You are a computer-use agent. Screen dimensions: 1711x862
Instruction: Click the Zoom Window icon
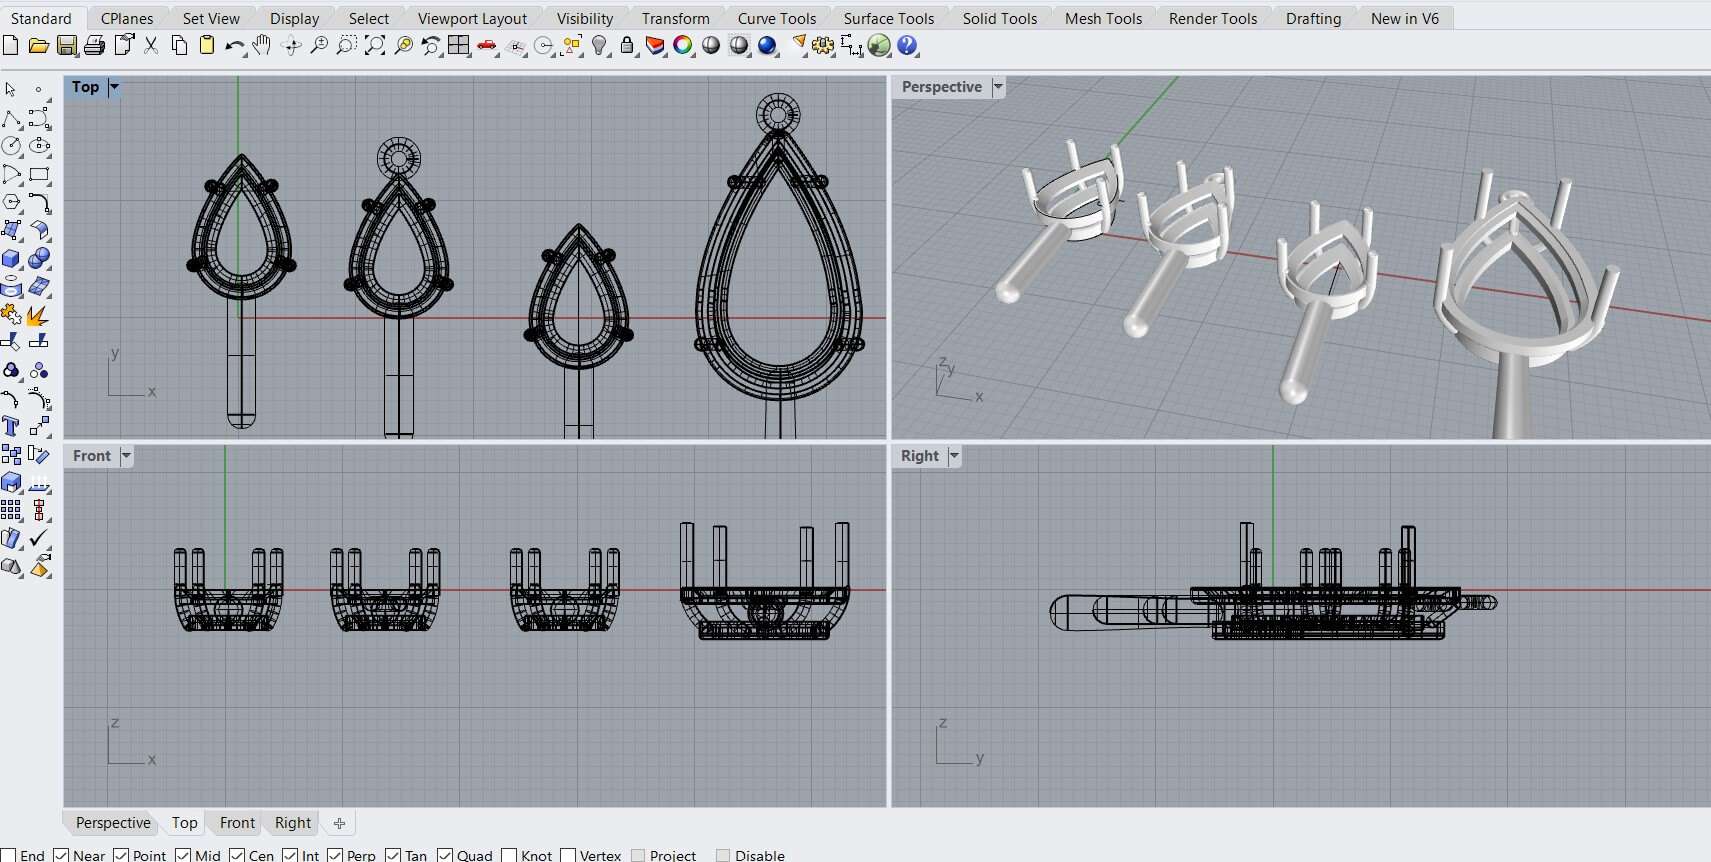click(x=347, y=45)
